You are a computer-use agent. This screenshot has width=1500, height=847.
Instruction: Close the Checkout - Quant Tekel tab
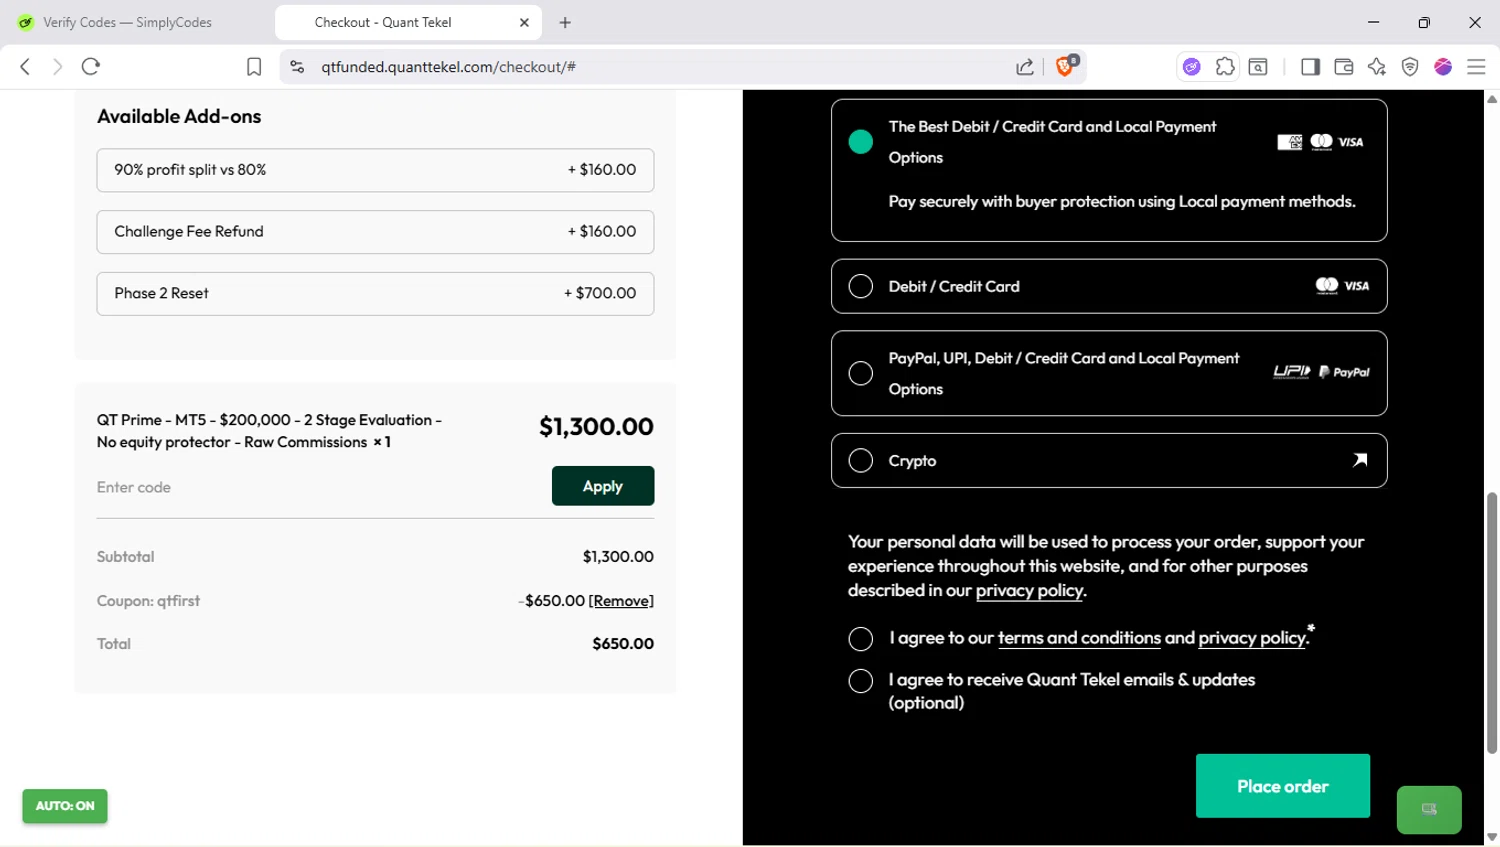click(524, 22)
